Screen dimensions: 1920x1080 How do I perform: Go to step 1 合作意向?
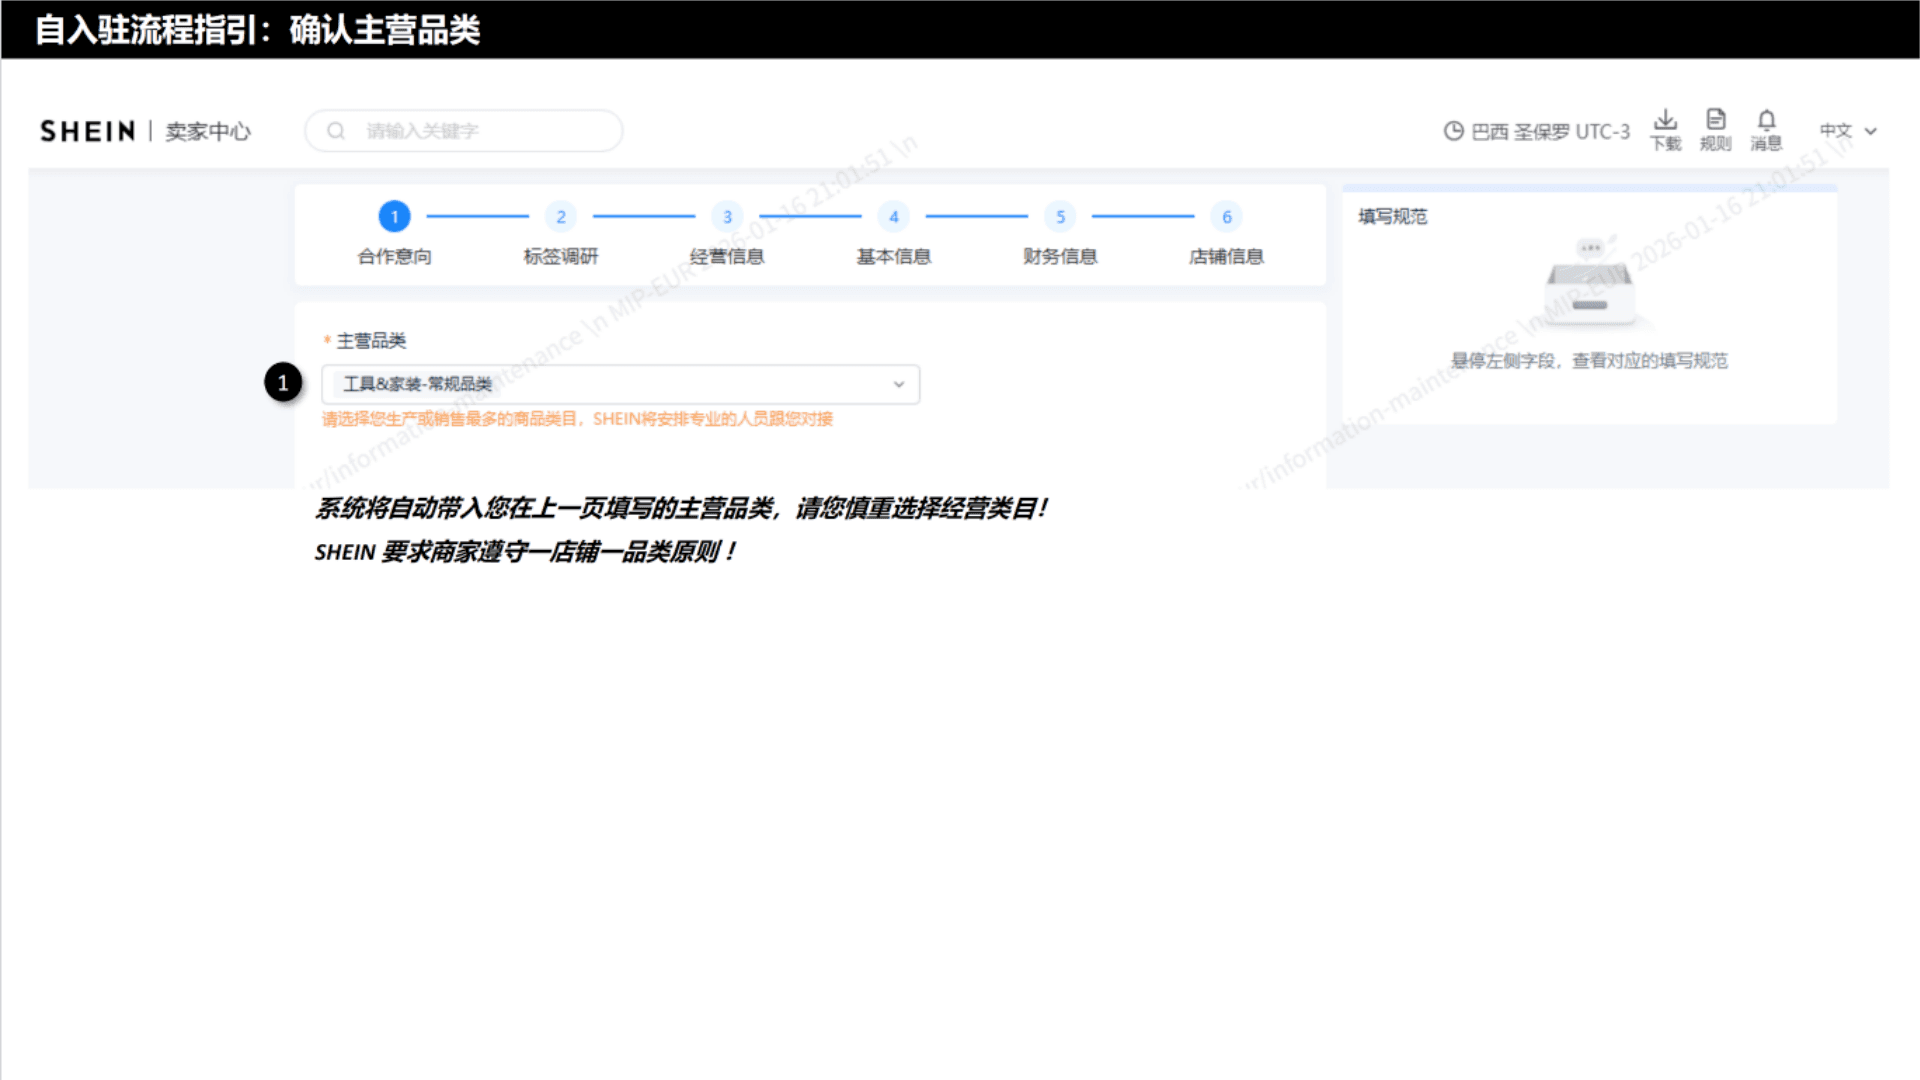point(394,232)
